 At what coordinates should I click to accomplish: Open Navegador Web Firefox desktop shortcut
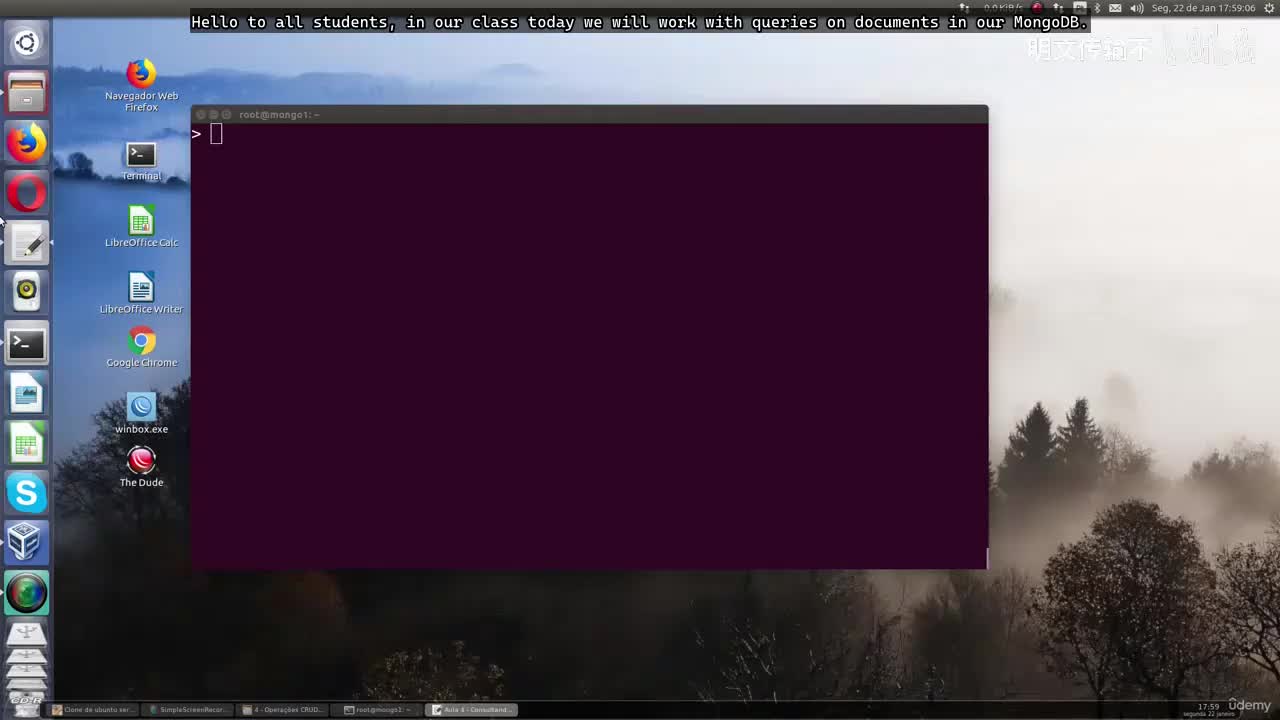[141, 85]
